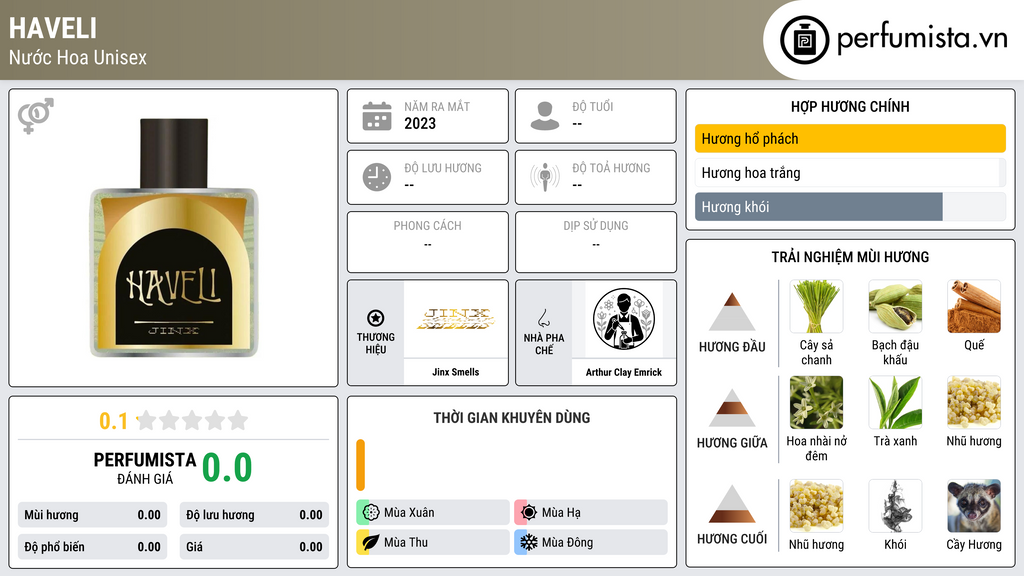Viewport: 1024px width, 576px height.
Task: Click the Hương cuối pyramid icon
Action: pos(732,504)
